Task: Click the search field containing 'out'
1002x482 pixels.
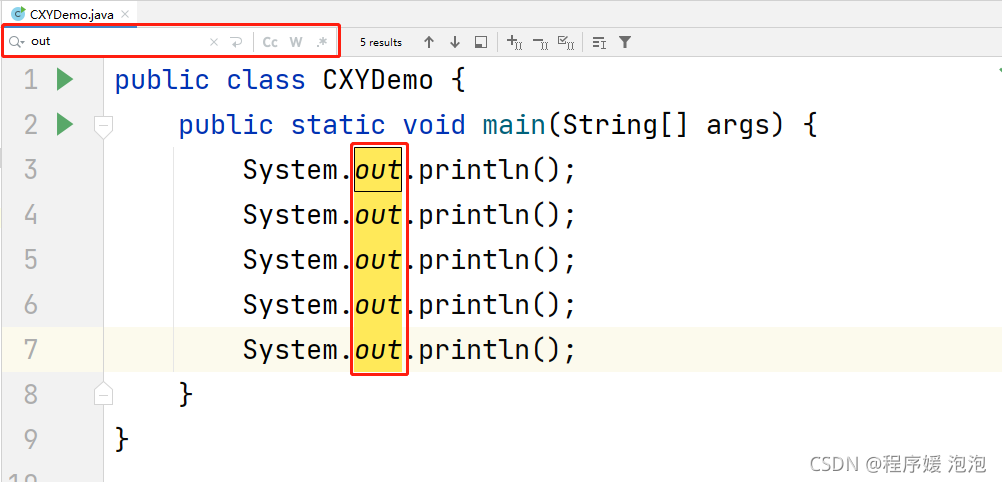Action: pos(118,42)
